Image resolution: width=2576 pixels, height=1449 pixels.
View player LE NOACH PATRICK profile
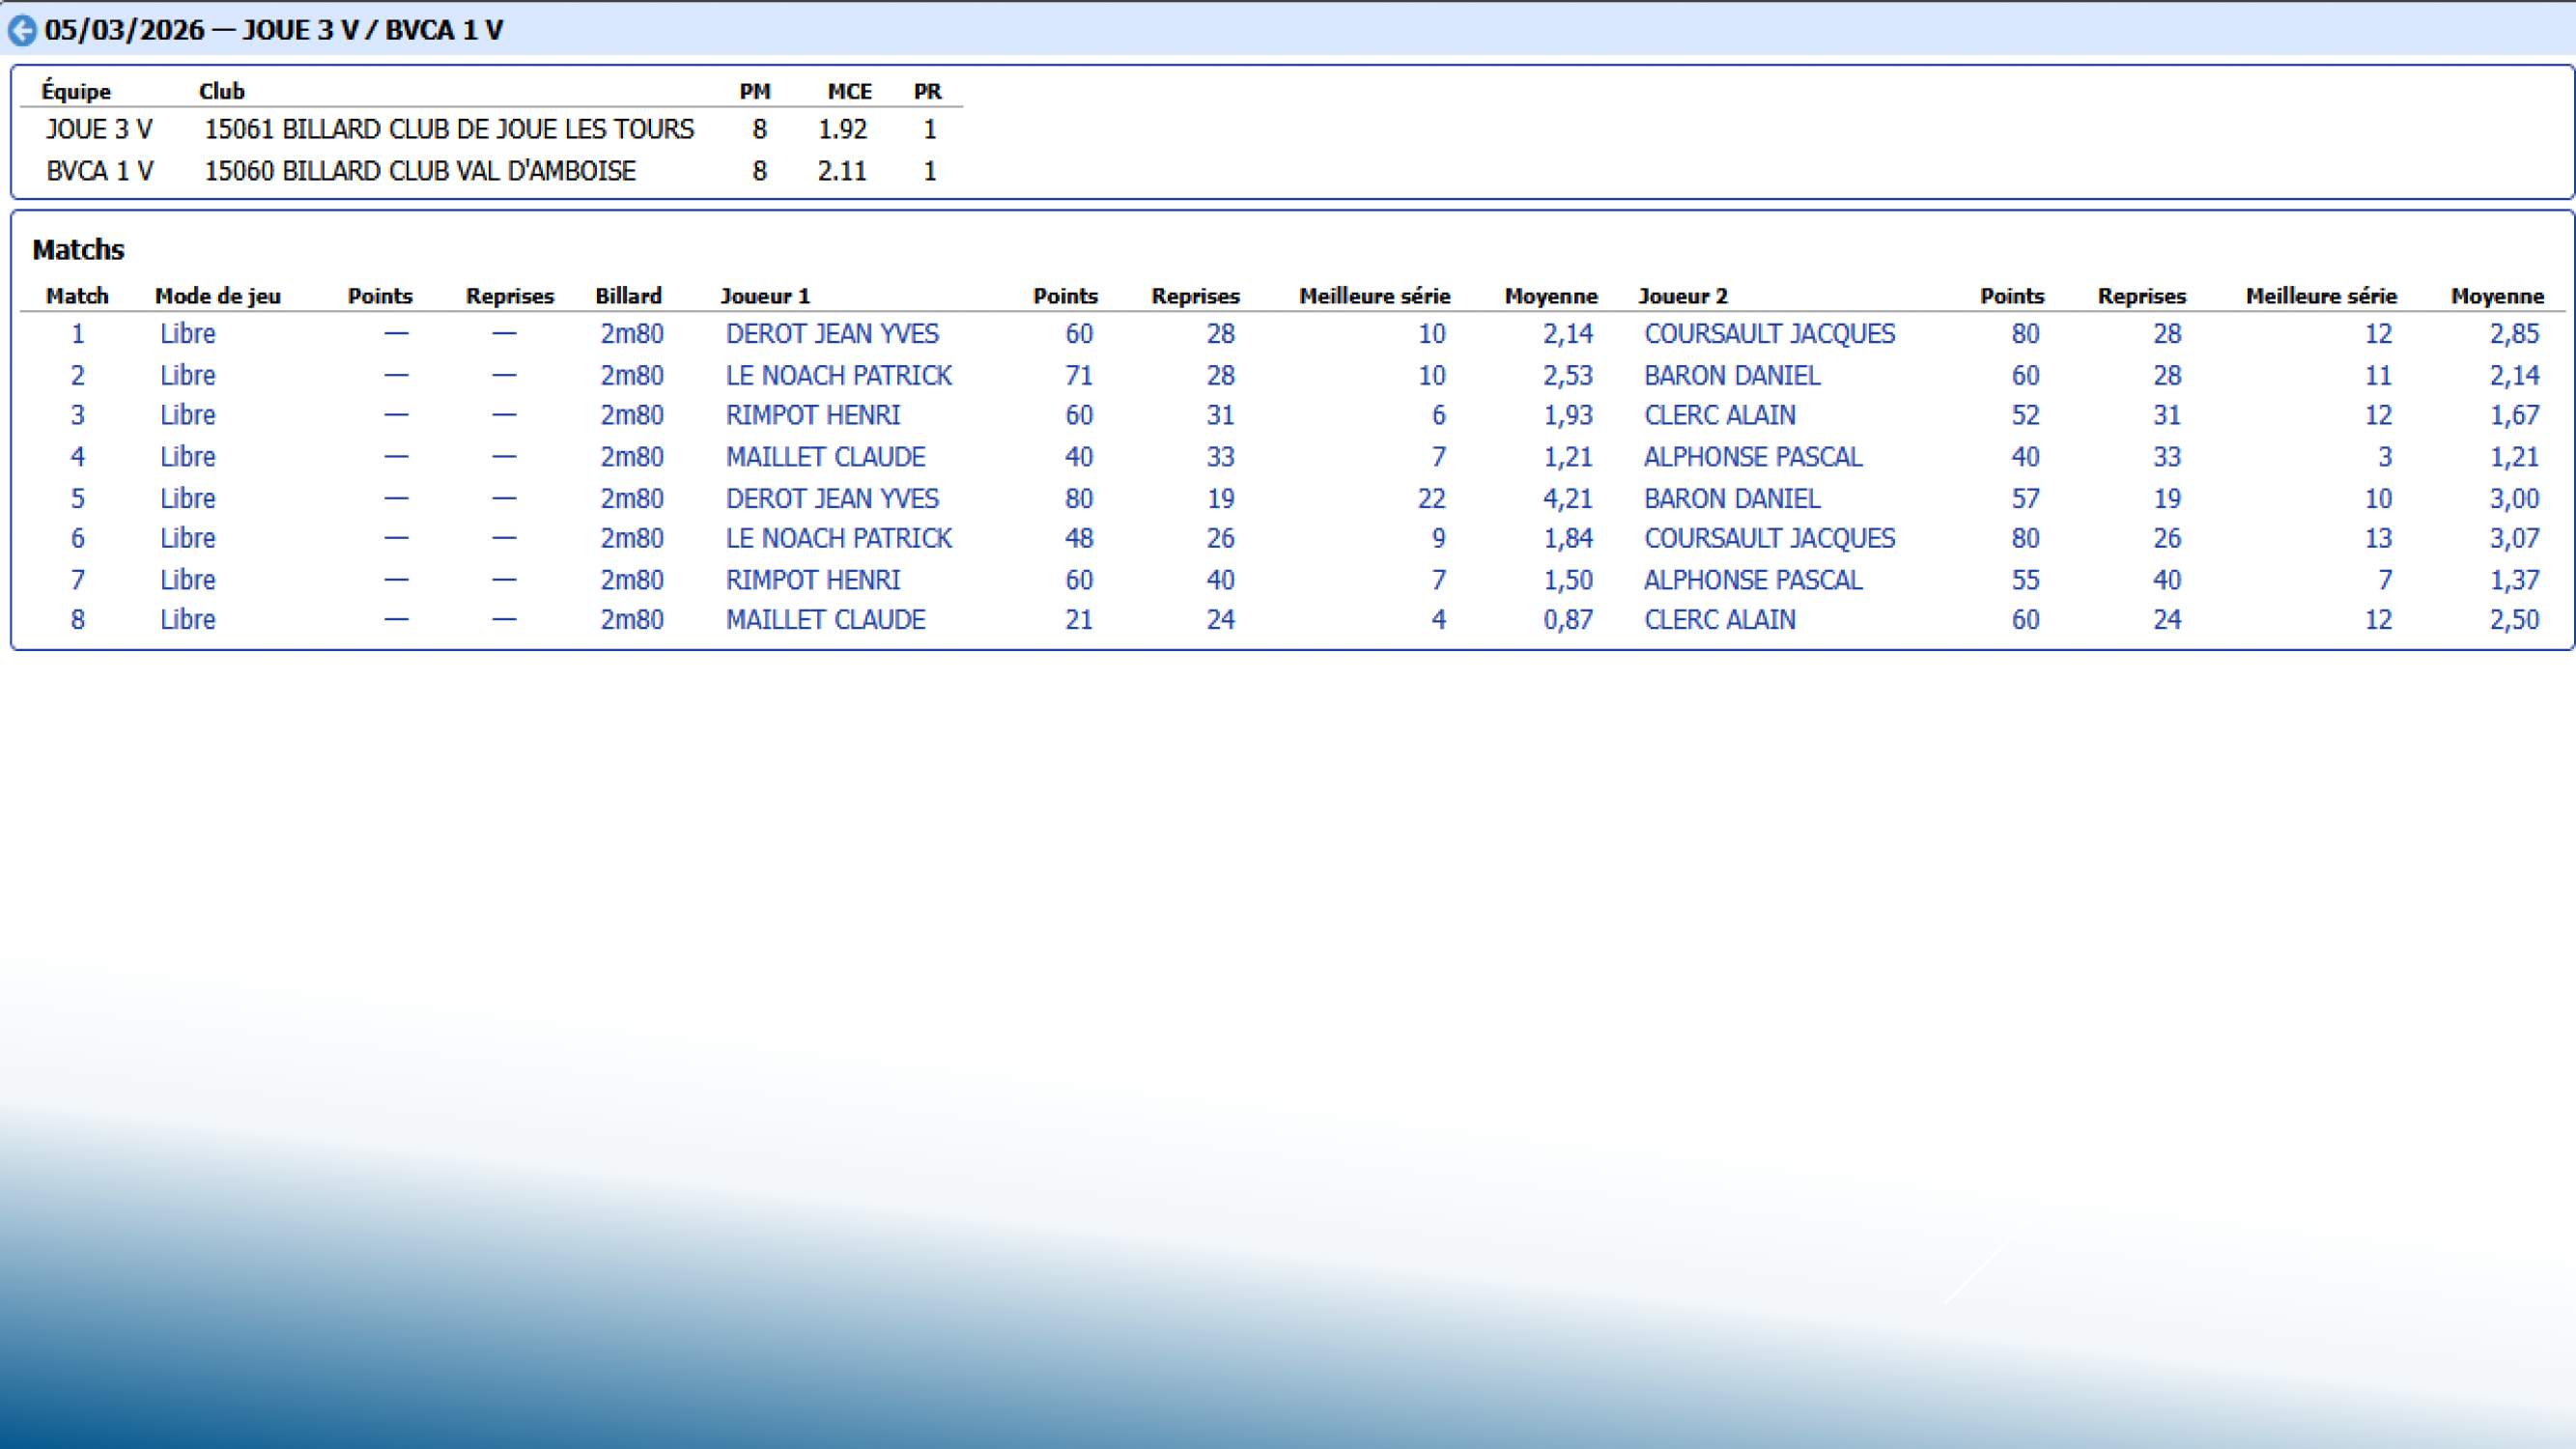coord(839,374)
